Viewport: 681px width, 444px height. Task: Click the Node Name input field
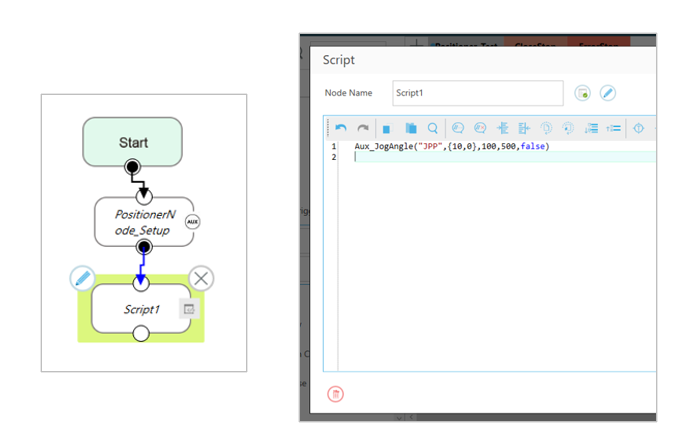[x=477, y=93]
